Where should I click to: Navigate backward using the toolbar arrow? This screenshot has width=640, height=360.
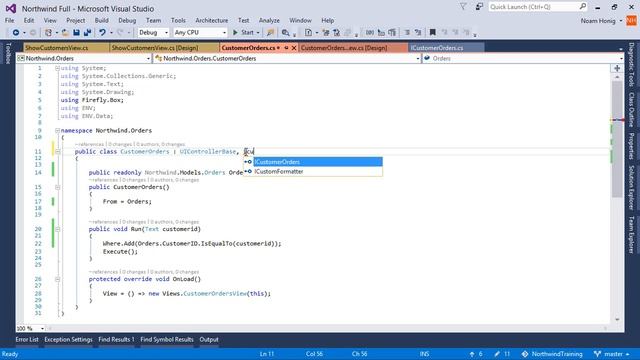pos(16,32)
